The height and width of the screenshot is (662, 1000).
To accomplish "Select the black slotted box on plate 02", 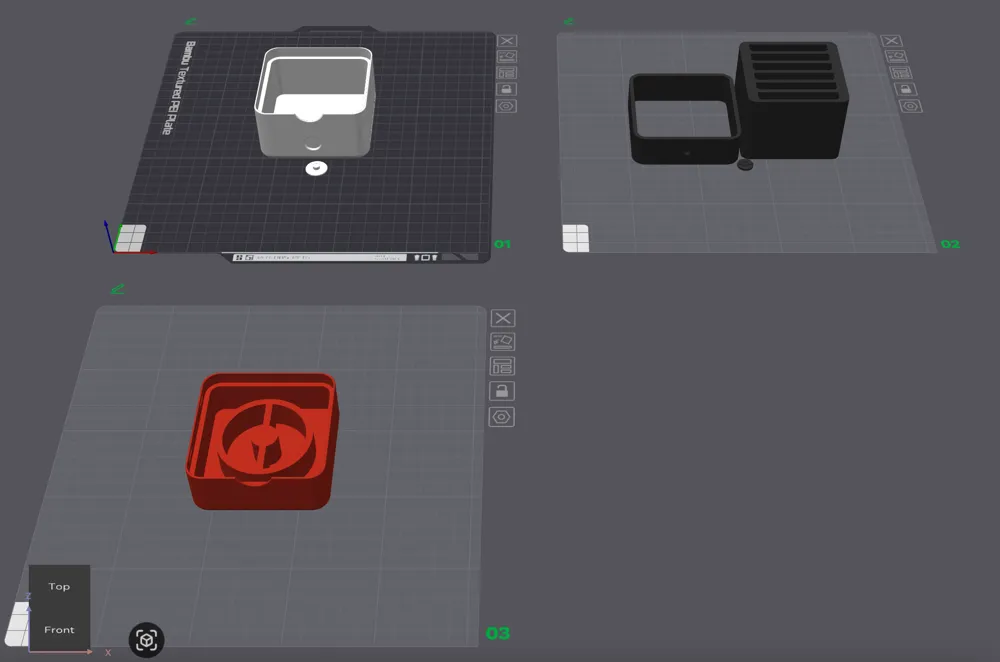I will [793, 101].
